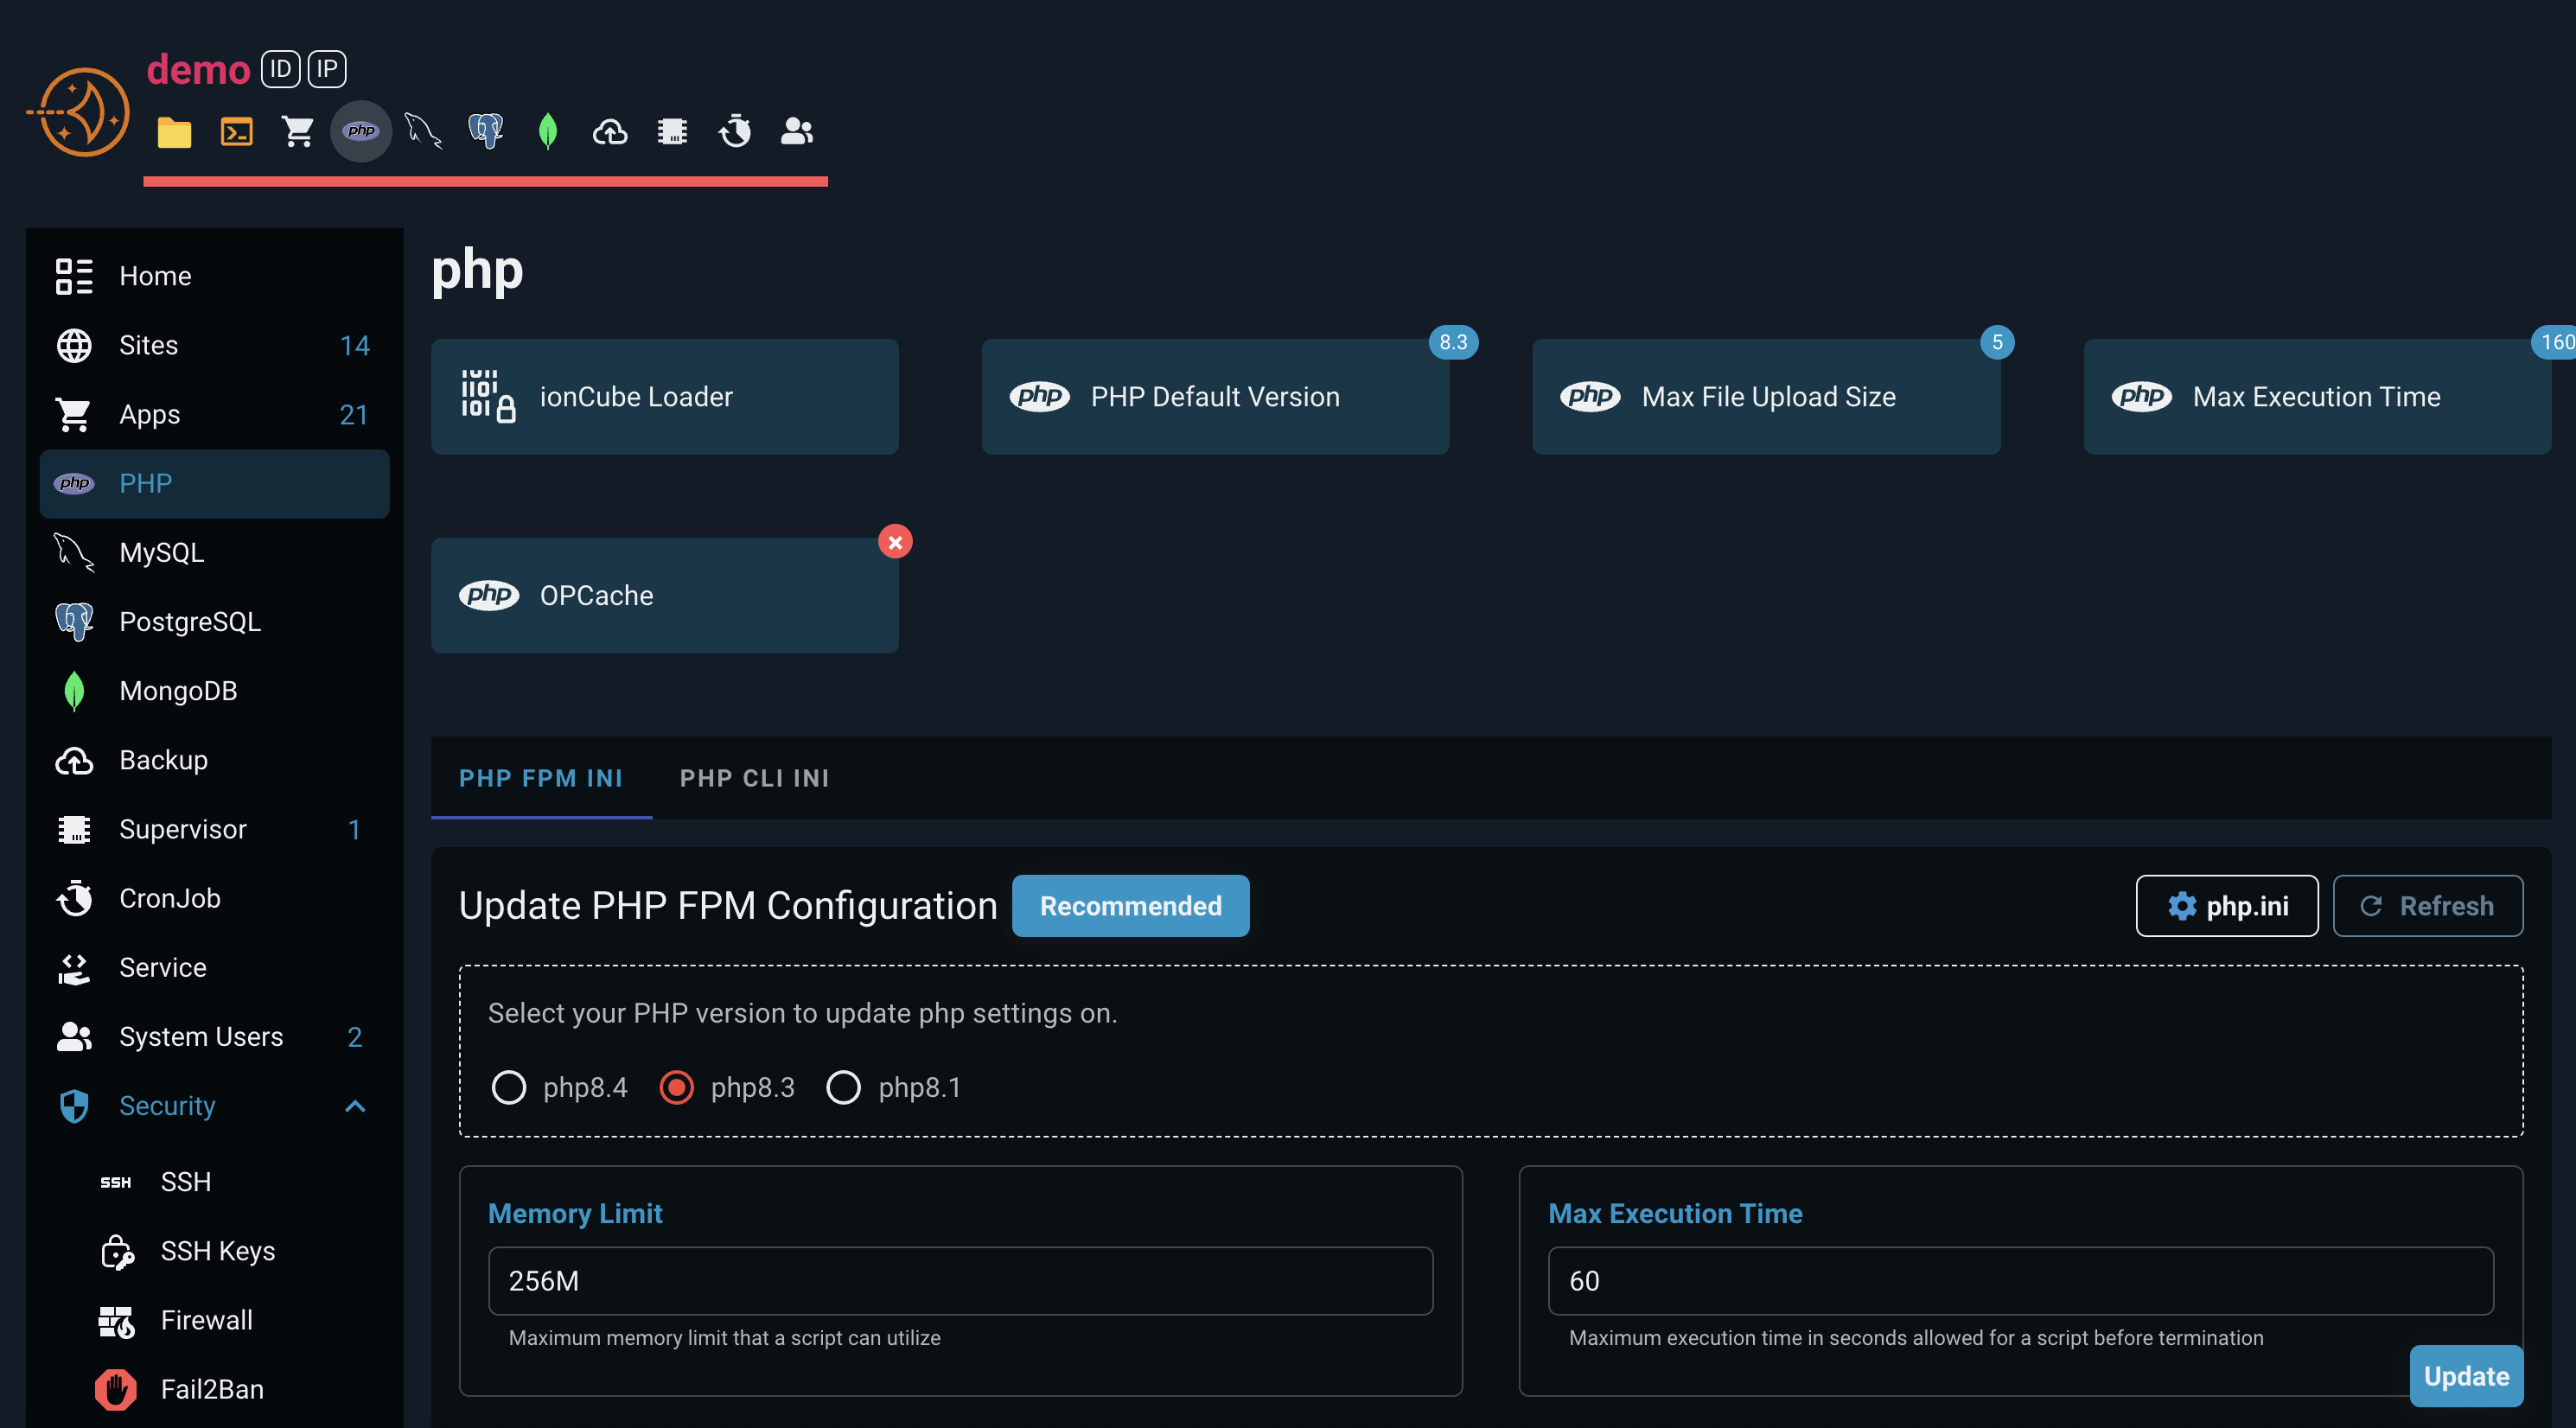
Task: Launch the web terminal icon
Action: point(236,131)
